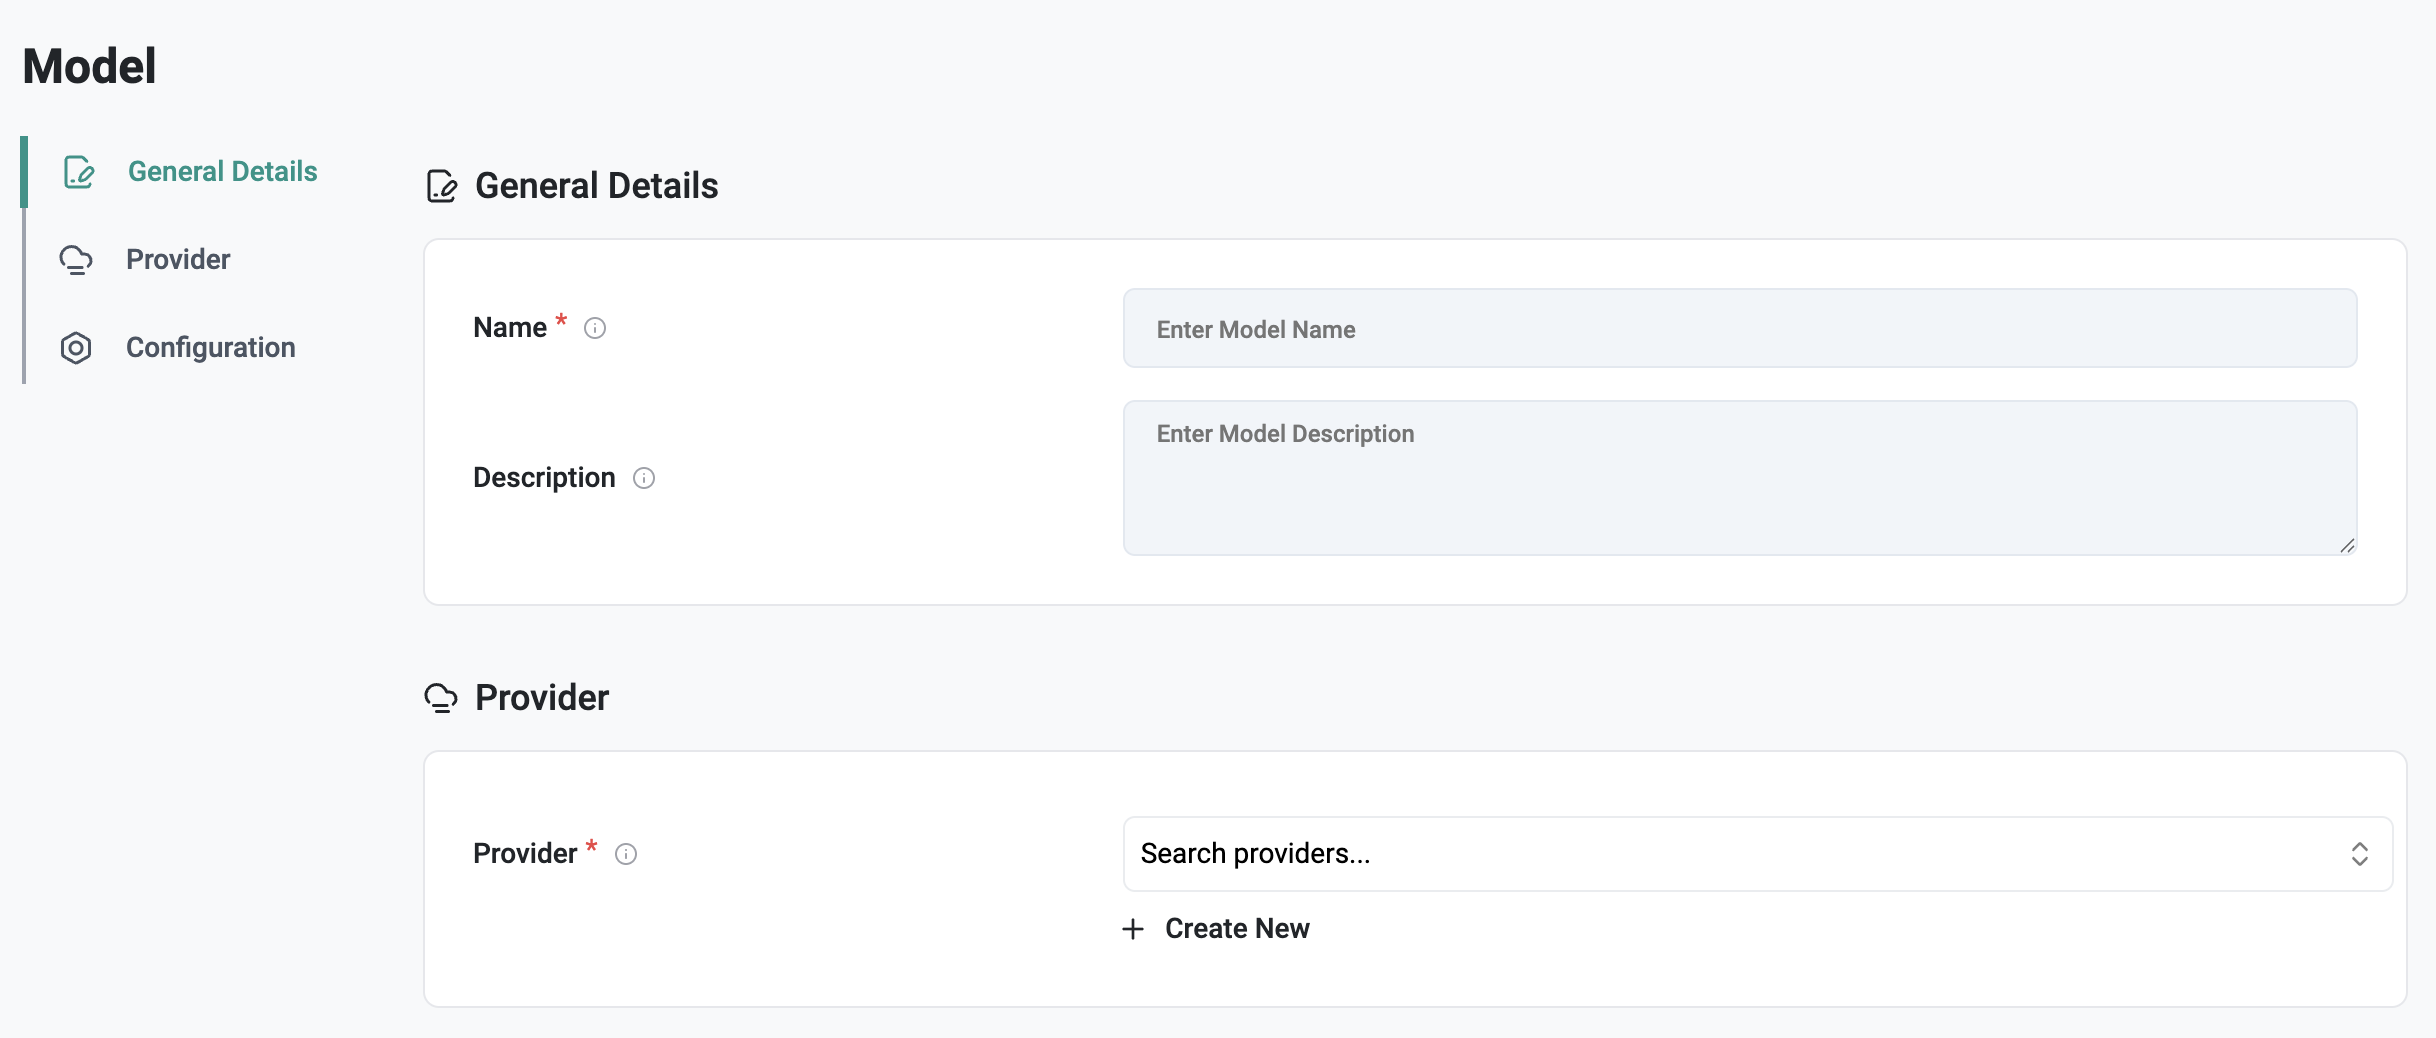The image size is (2436, 1038).
Task: Click the Model page title
Action: (90, 67)
